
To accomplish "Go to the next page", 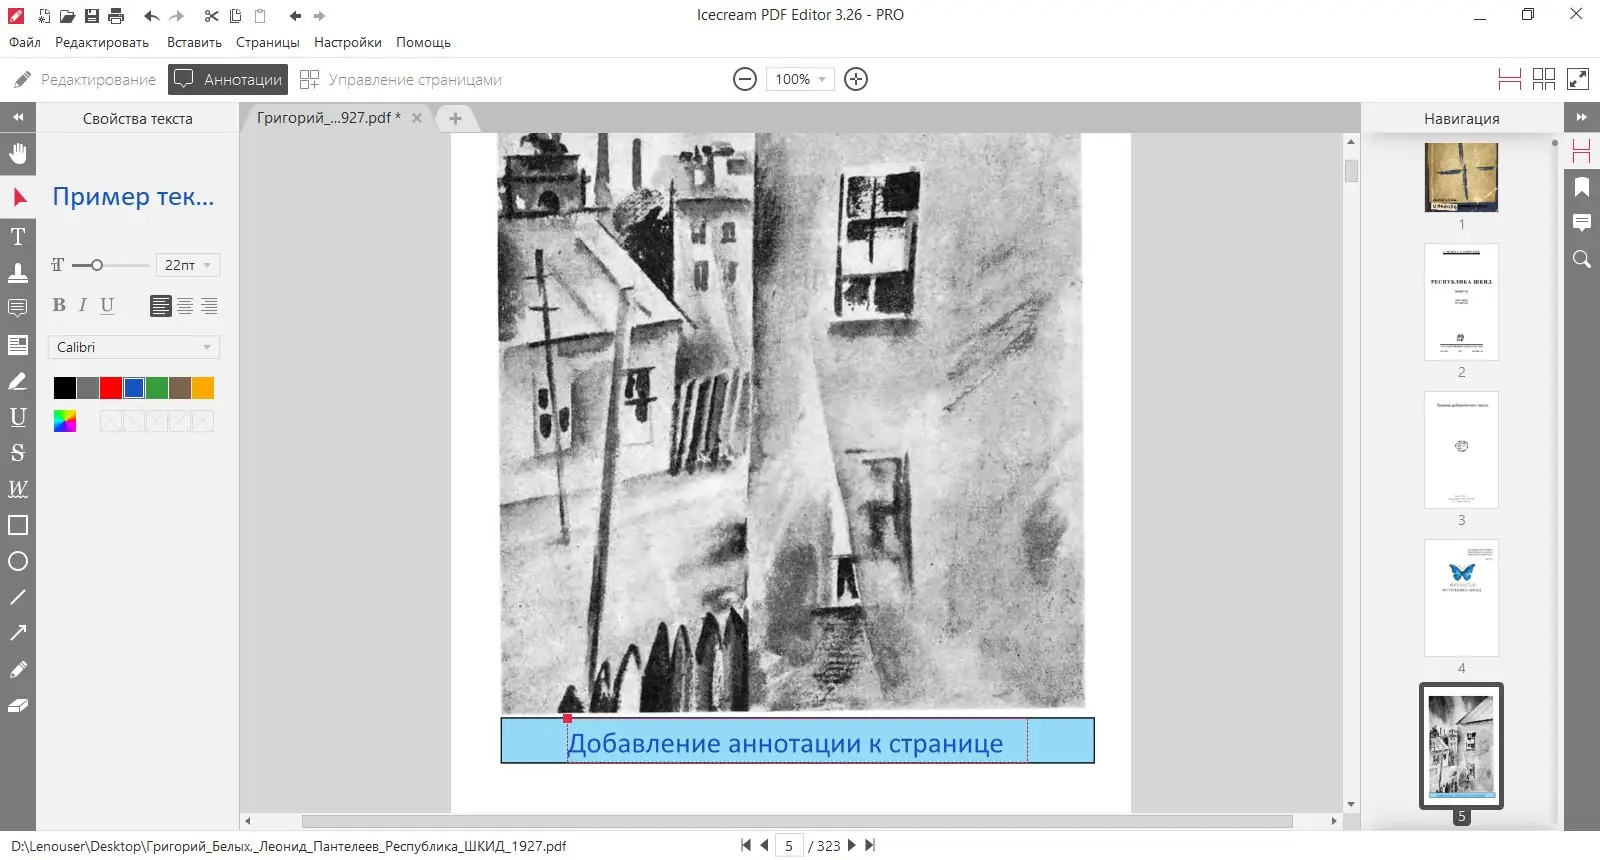I will (852, 845).
